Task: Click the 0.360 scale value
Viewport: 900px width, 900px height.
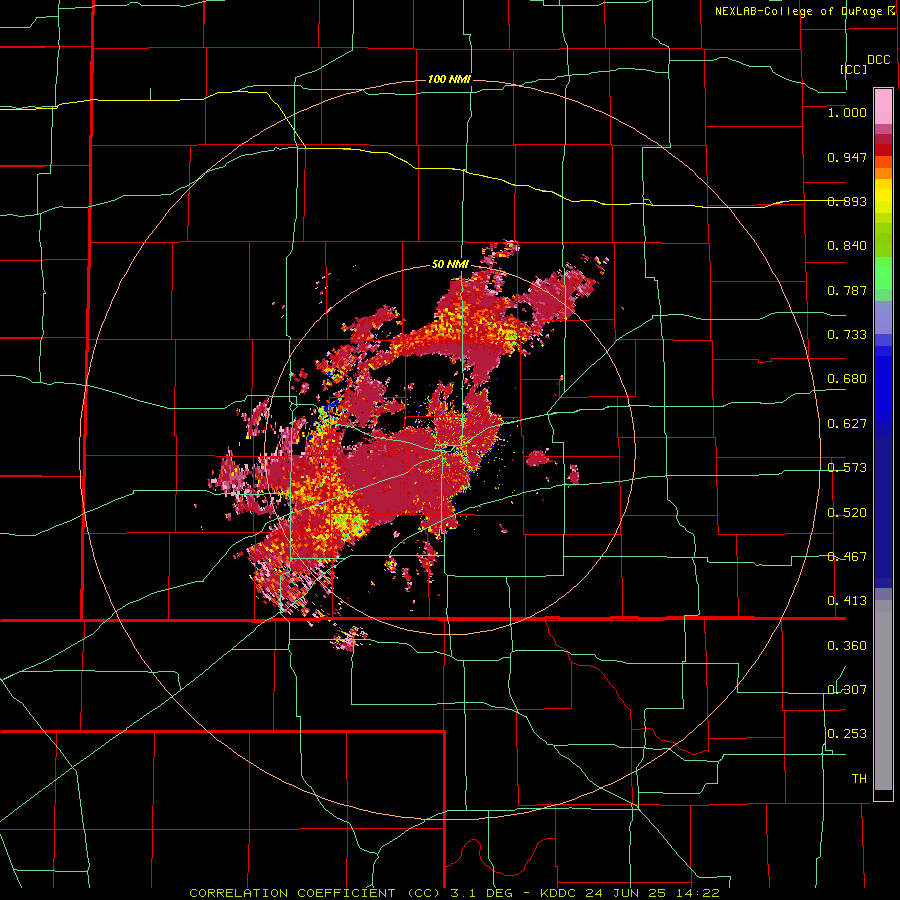Action: 847,646
